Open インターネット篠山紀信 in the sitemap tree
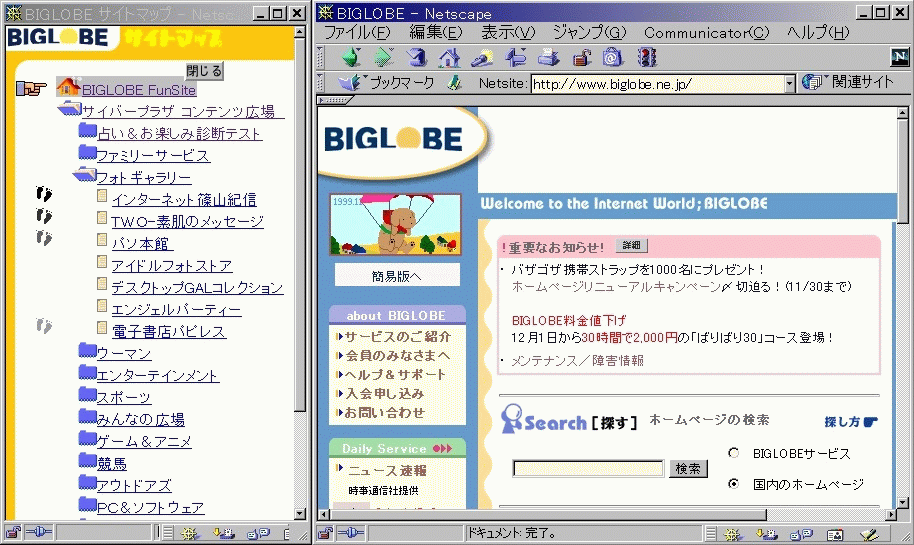The width and height of the screenshot is (914, 545). tap(184, 199)
